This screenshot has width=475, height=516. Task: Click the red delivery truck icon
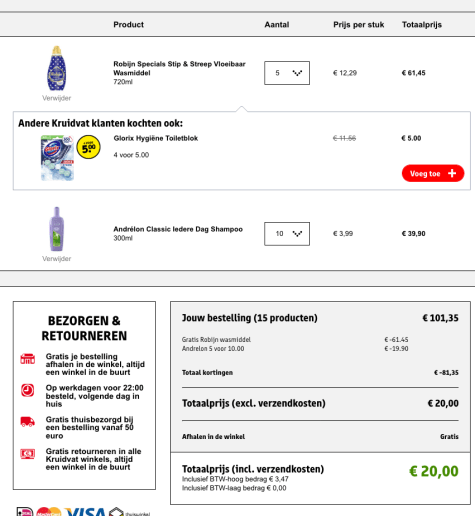pyautogui.click(x=27, y=422)
